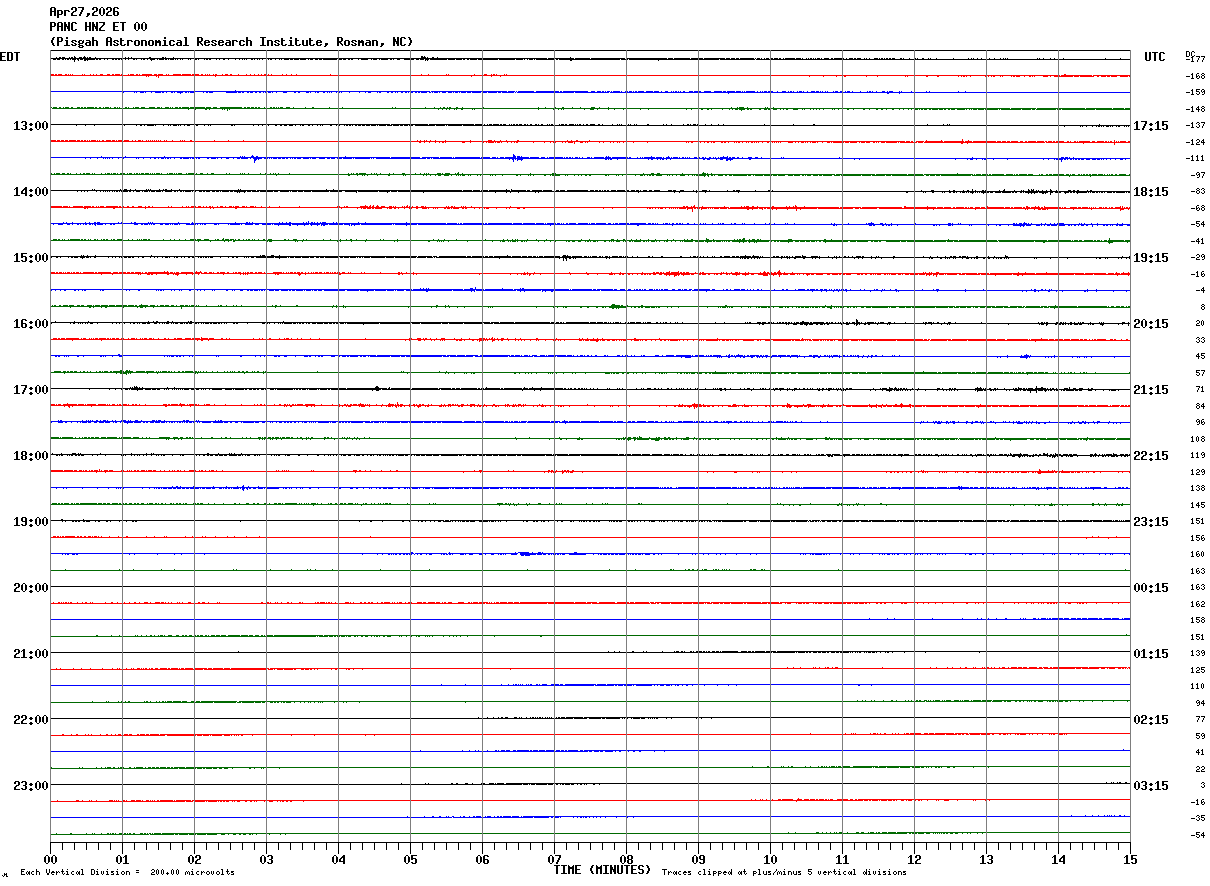Click minute 05 on the time axis
This screenshot has height=886, width=1210.
410,859
